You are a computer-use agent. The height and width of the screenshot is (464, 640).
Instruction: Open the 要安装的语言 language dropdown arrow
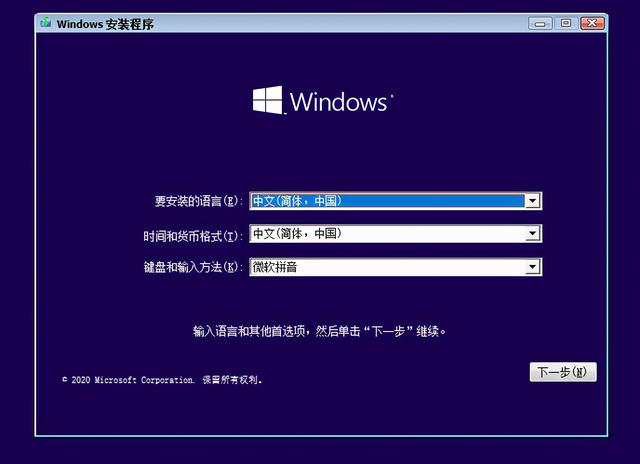tap(532, 201)
